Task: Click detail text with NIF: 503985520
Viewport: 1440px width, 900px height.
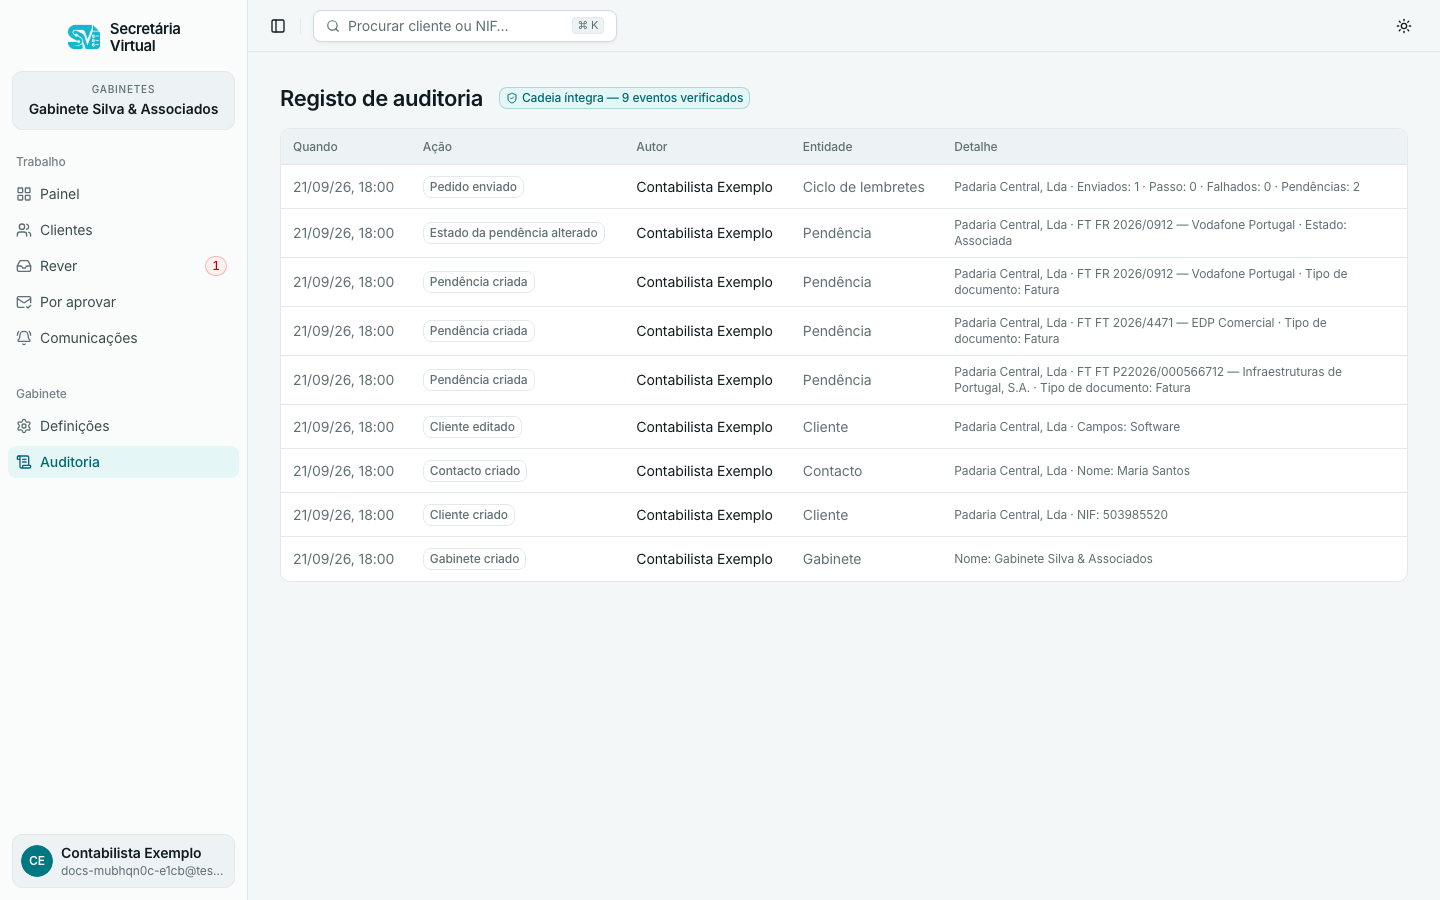Action: pos(1061,515)
